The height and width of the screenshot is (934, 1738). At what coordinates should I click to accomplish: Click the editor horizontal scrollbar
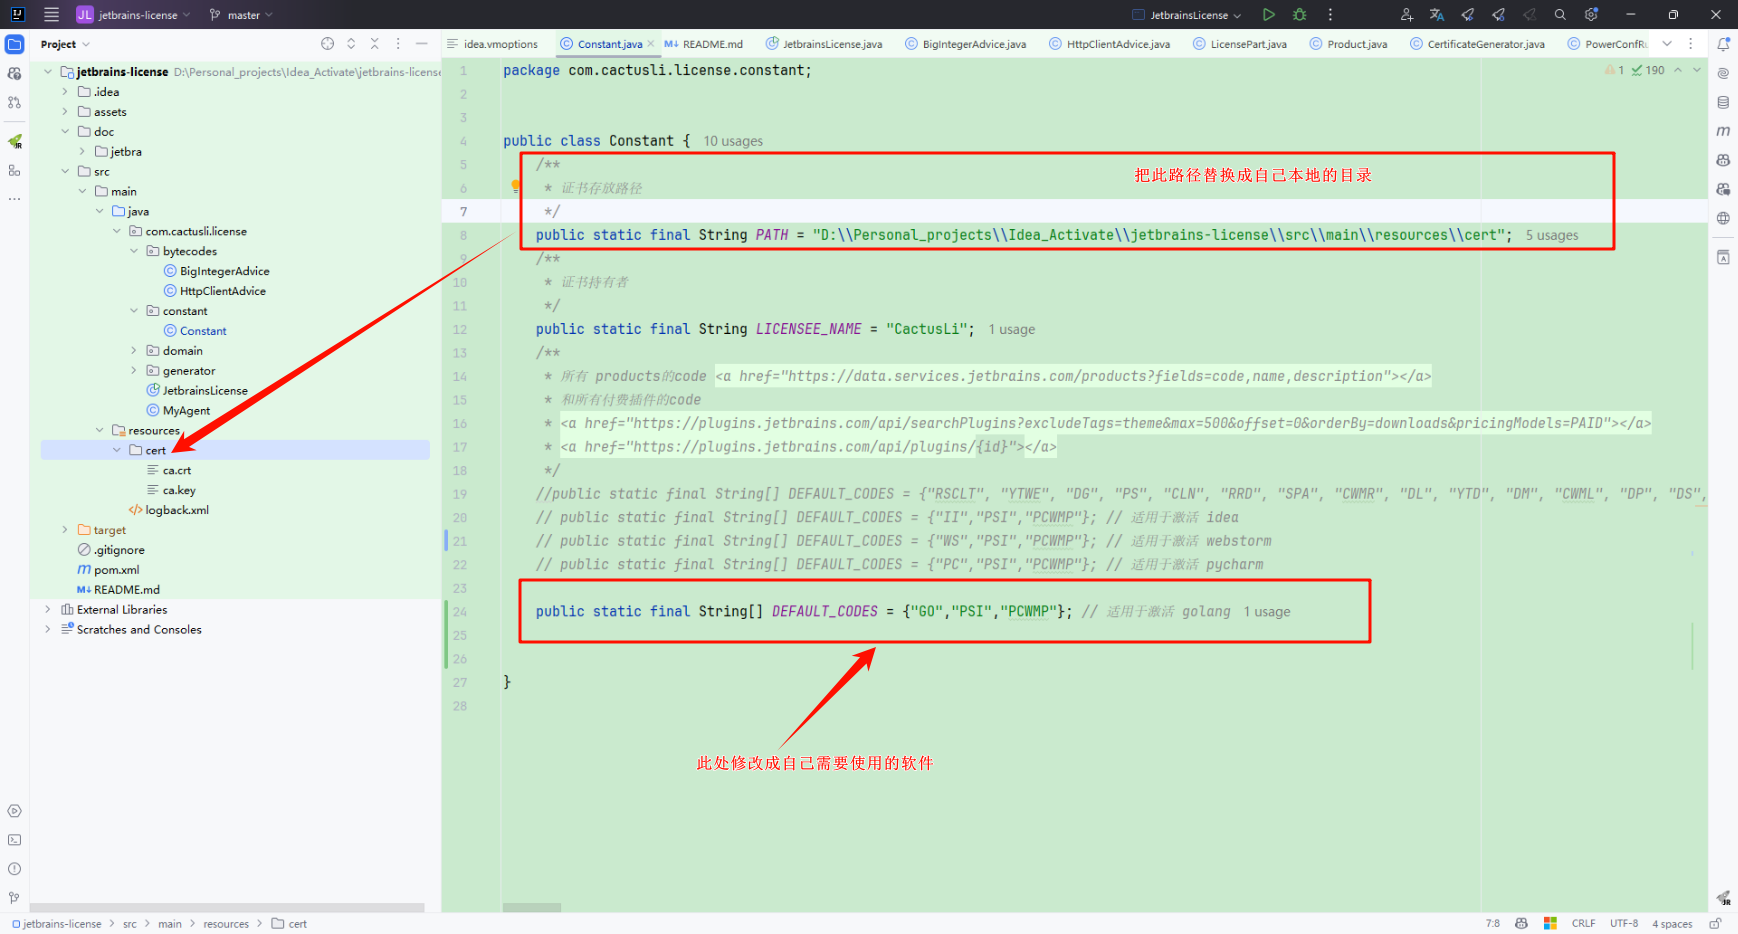[532, 908]
